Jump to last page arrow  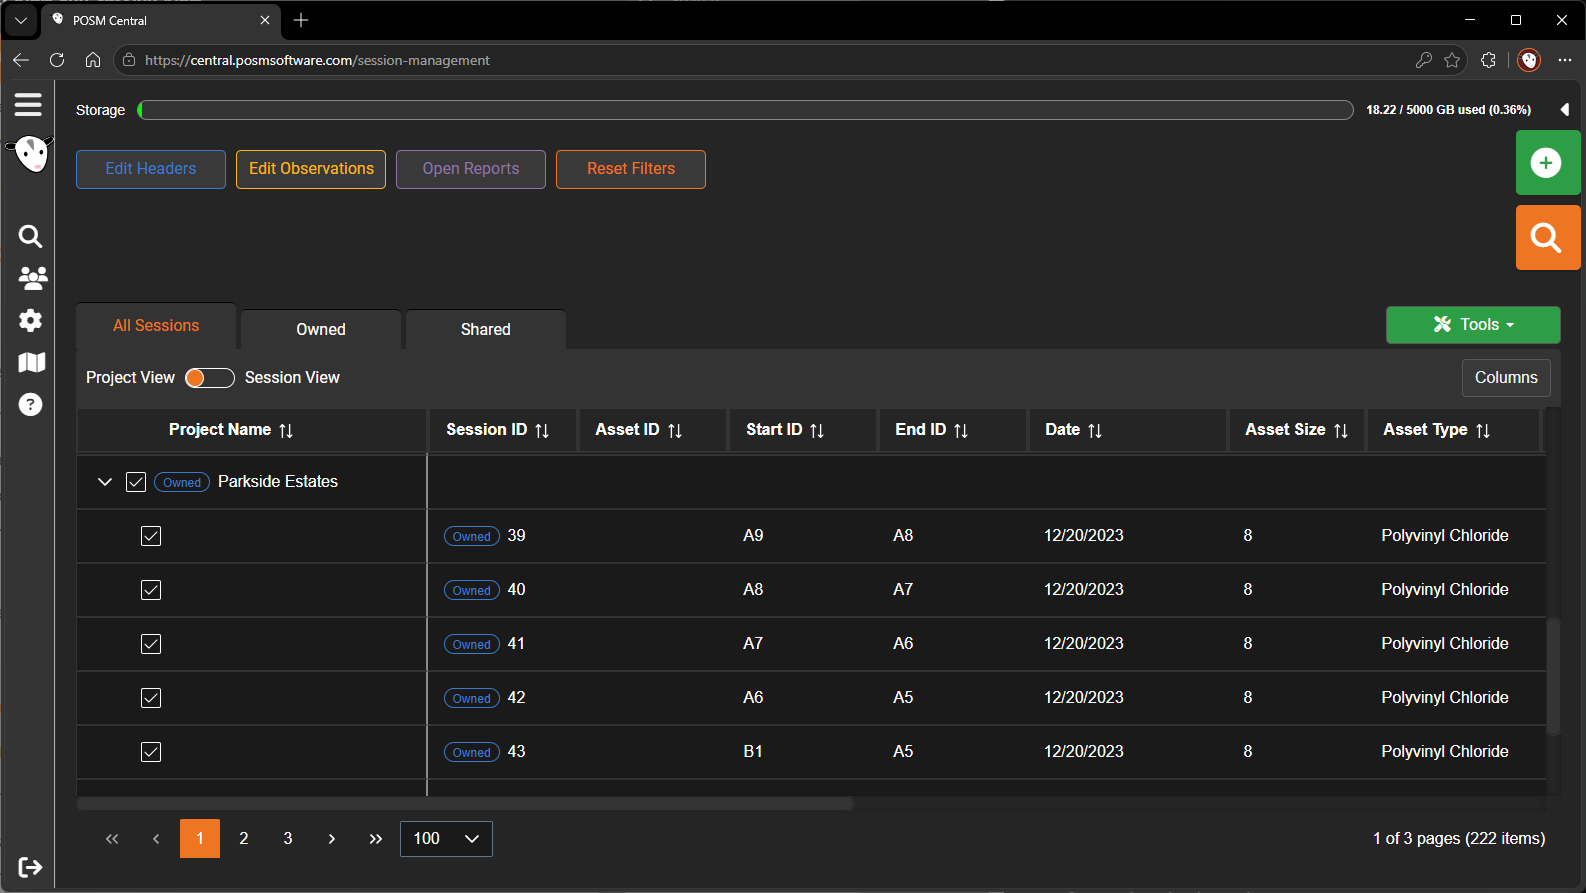point(376,839)
